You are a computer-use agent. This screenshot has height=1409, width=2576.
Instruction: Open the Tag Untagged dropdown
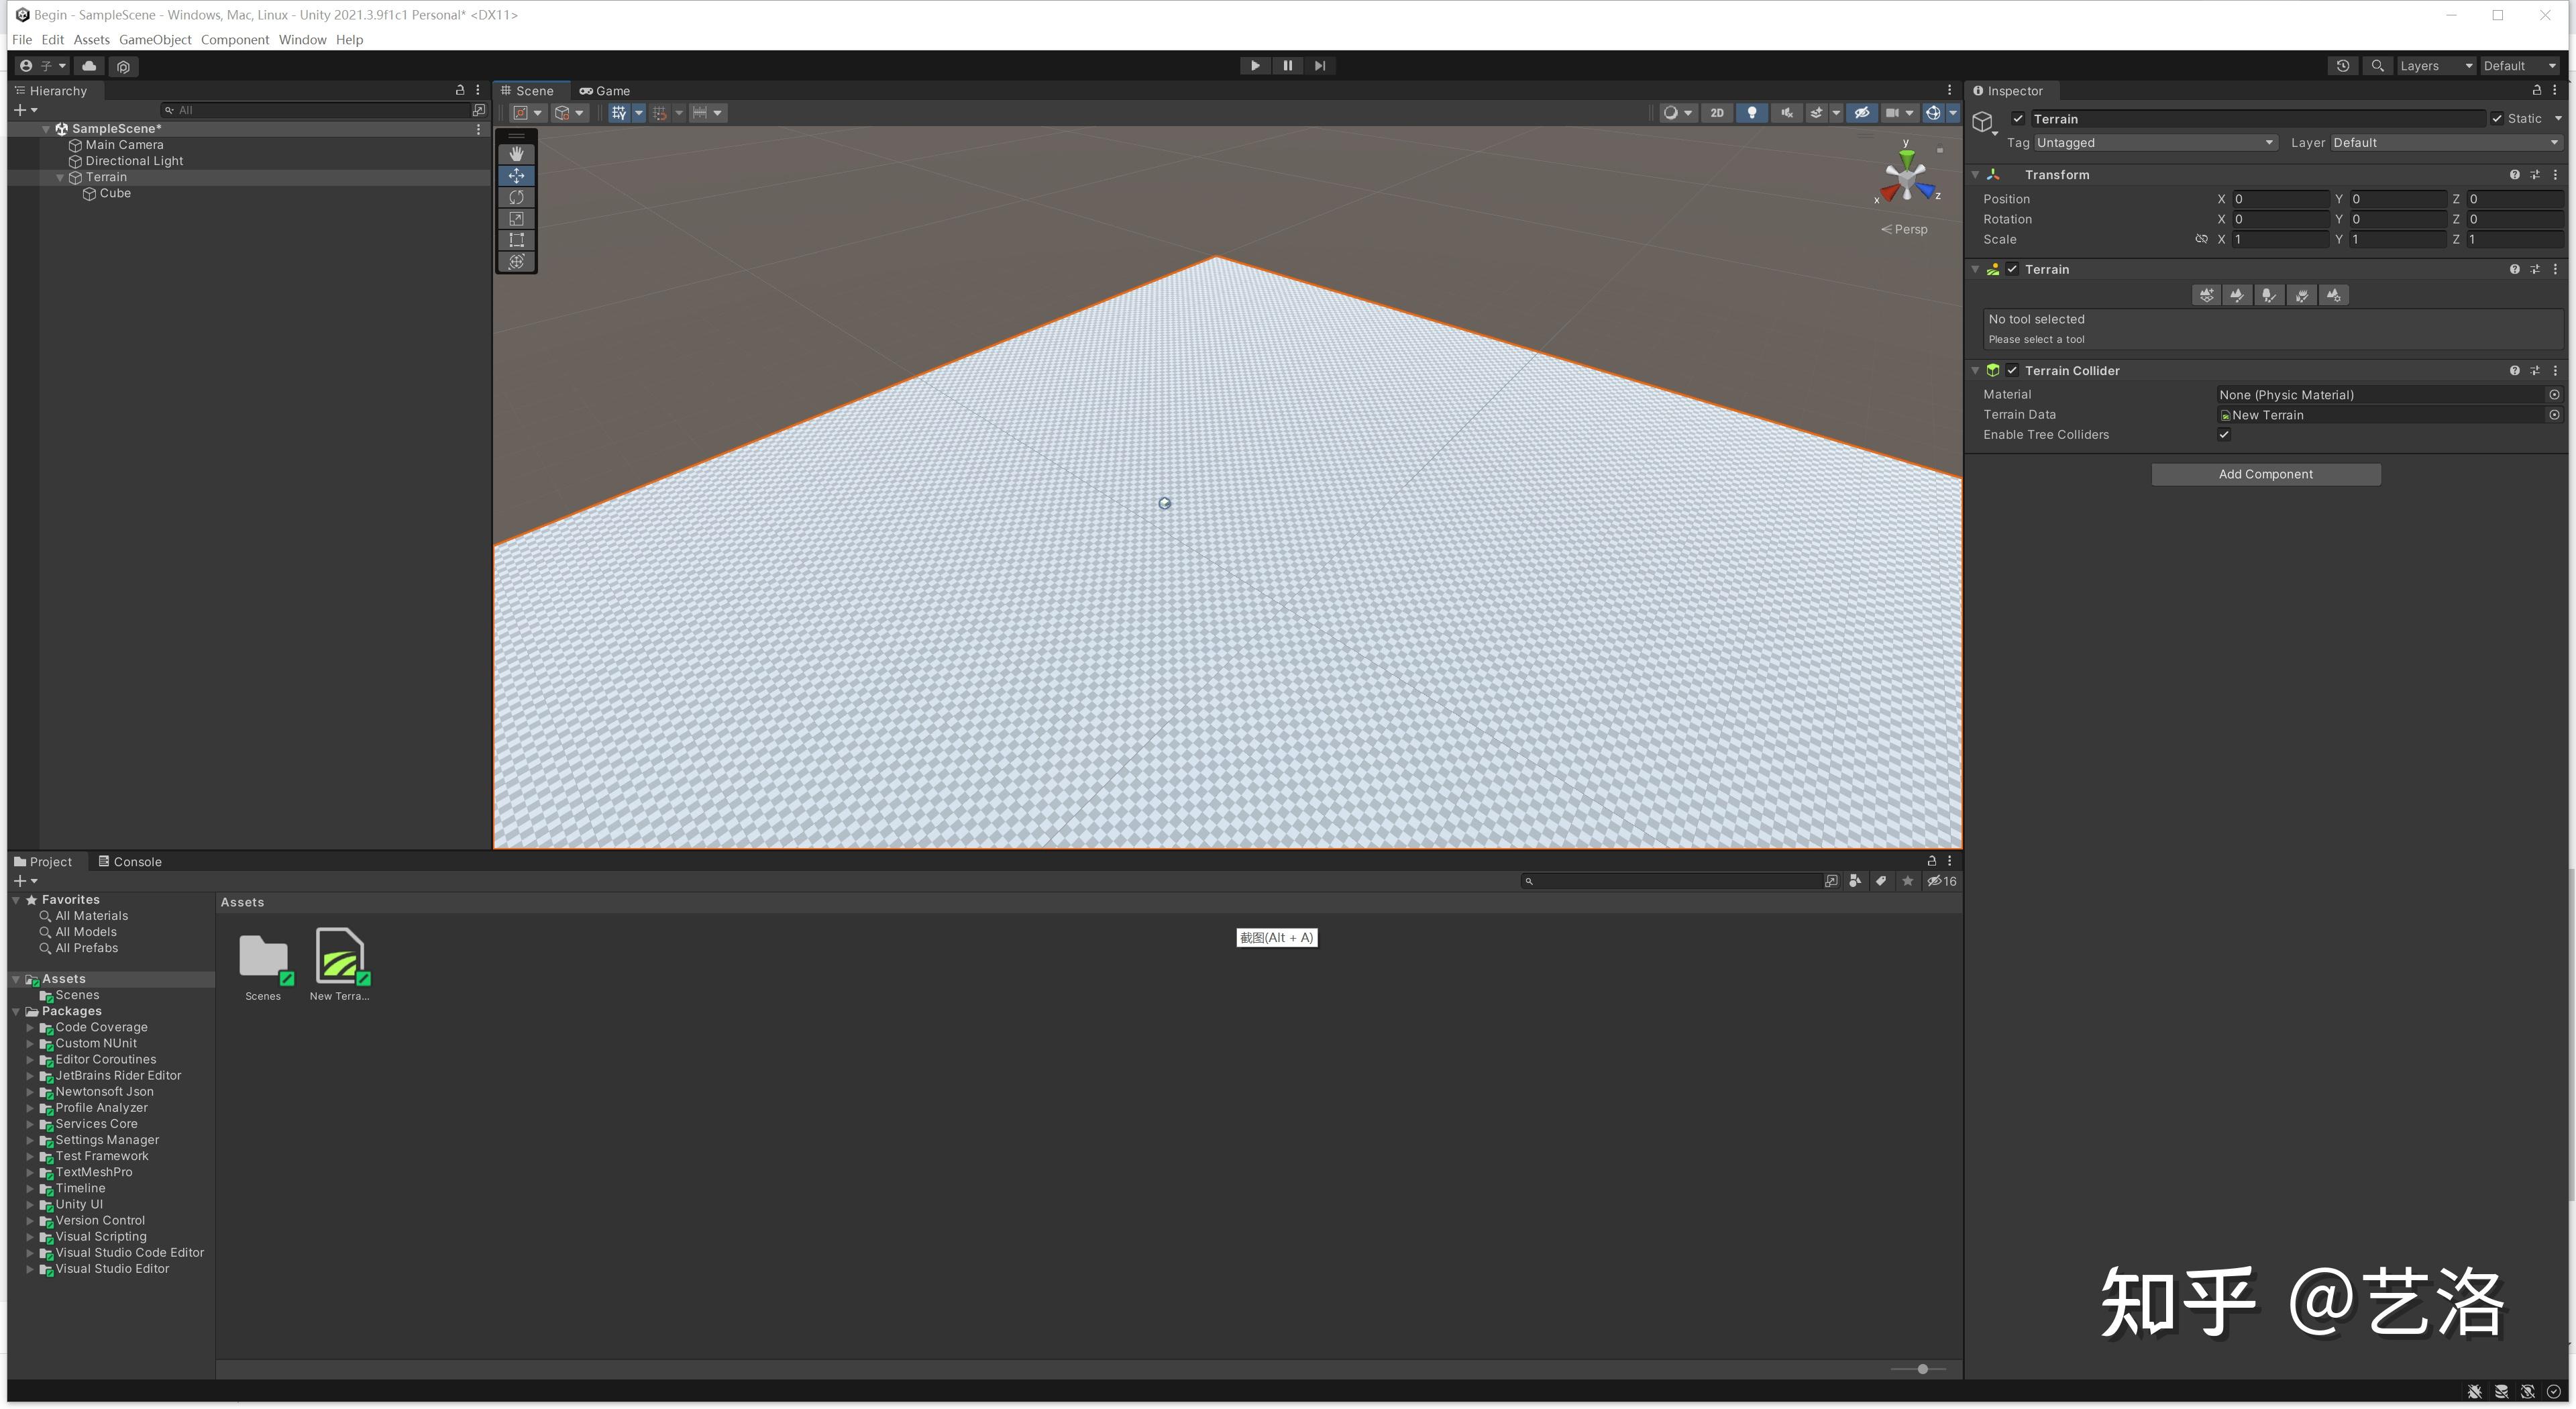coord(2155,143)
